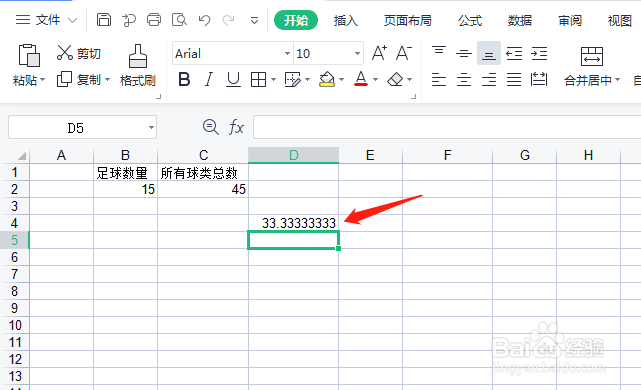
Task: Select cell with text 足球数量
Action: tap(126, 173)
